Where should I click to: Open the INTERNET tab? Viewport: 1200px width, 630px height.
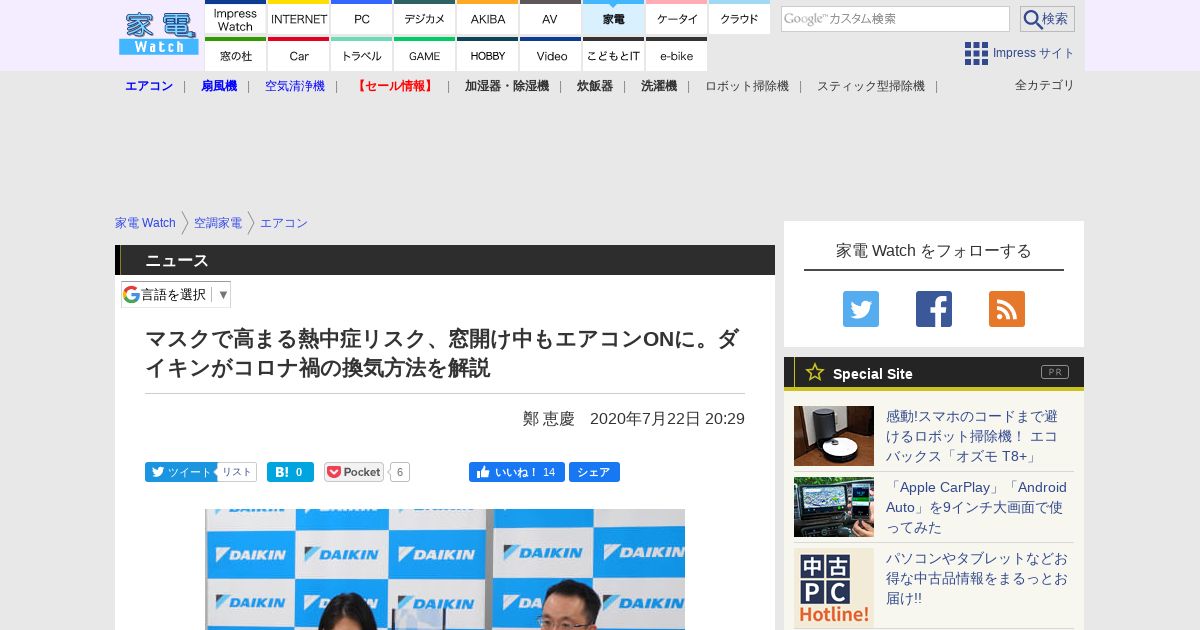(299, 19)
